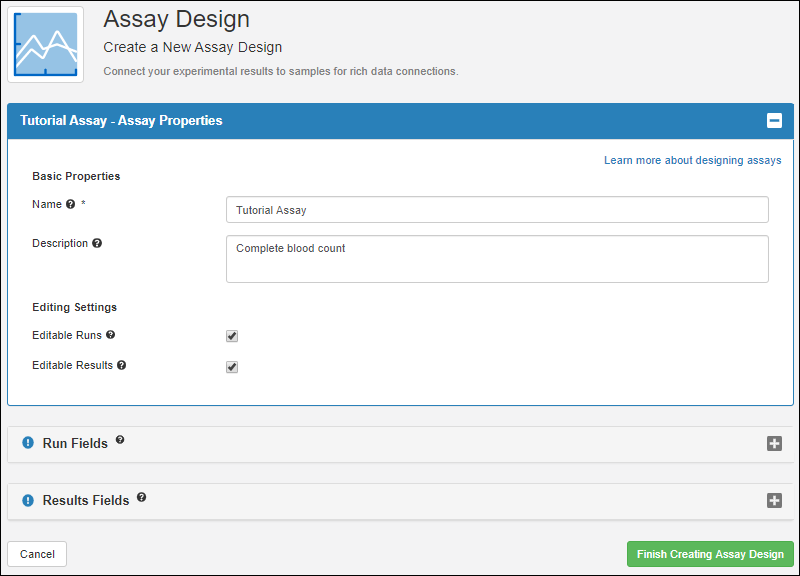
Task: Click the Editable Runs help icon
Action: click(111, 335)
